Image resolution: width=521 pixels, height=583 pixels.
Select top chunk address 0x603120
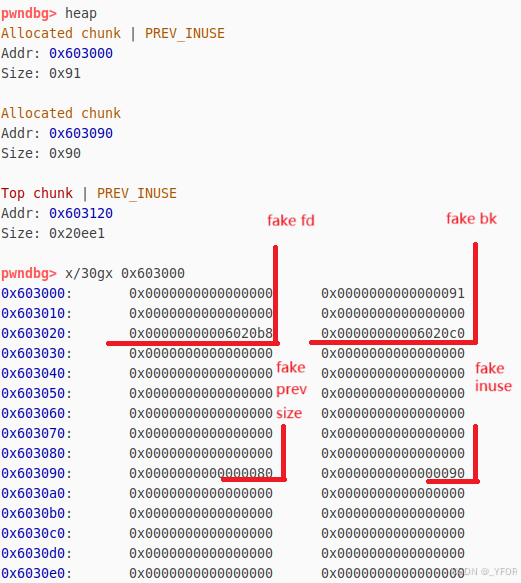(81, 213)
